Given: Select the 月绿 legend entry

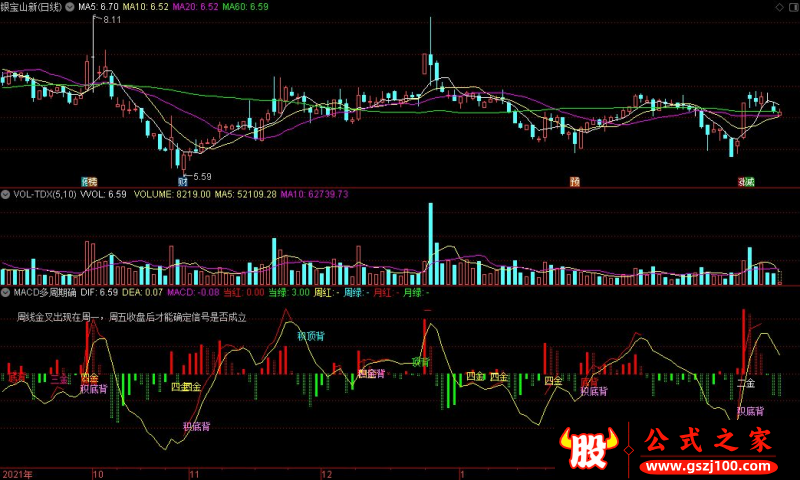Looking at the screenshot, I should tap(416, 293).
